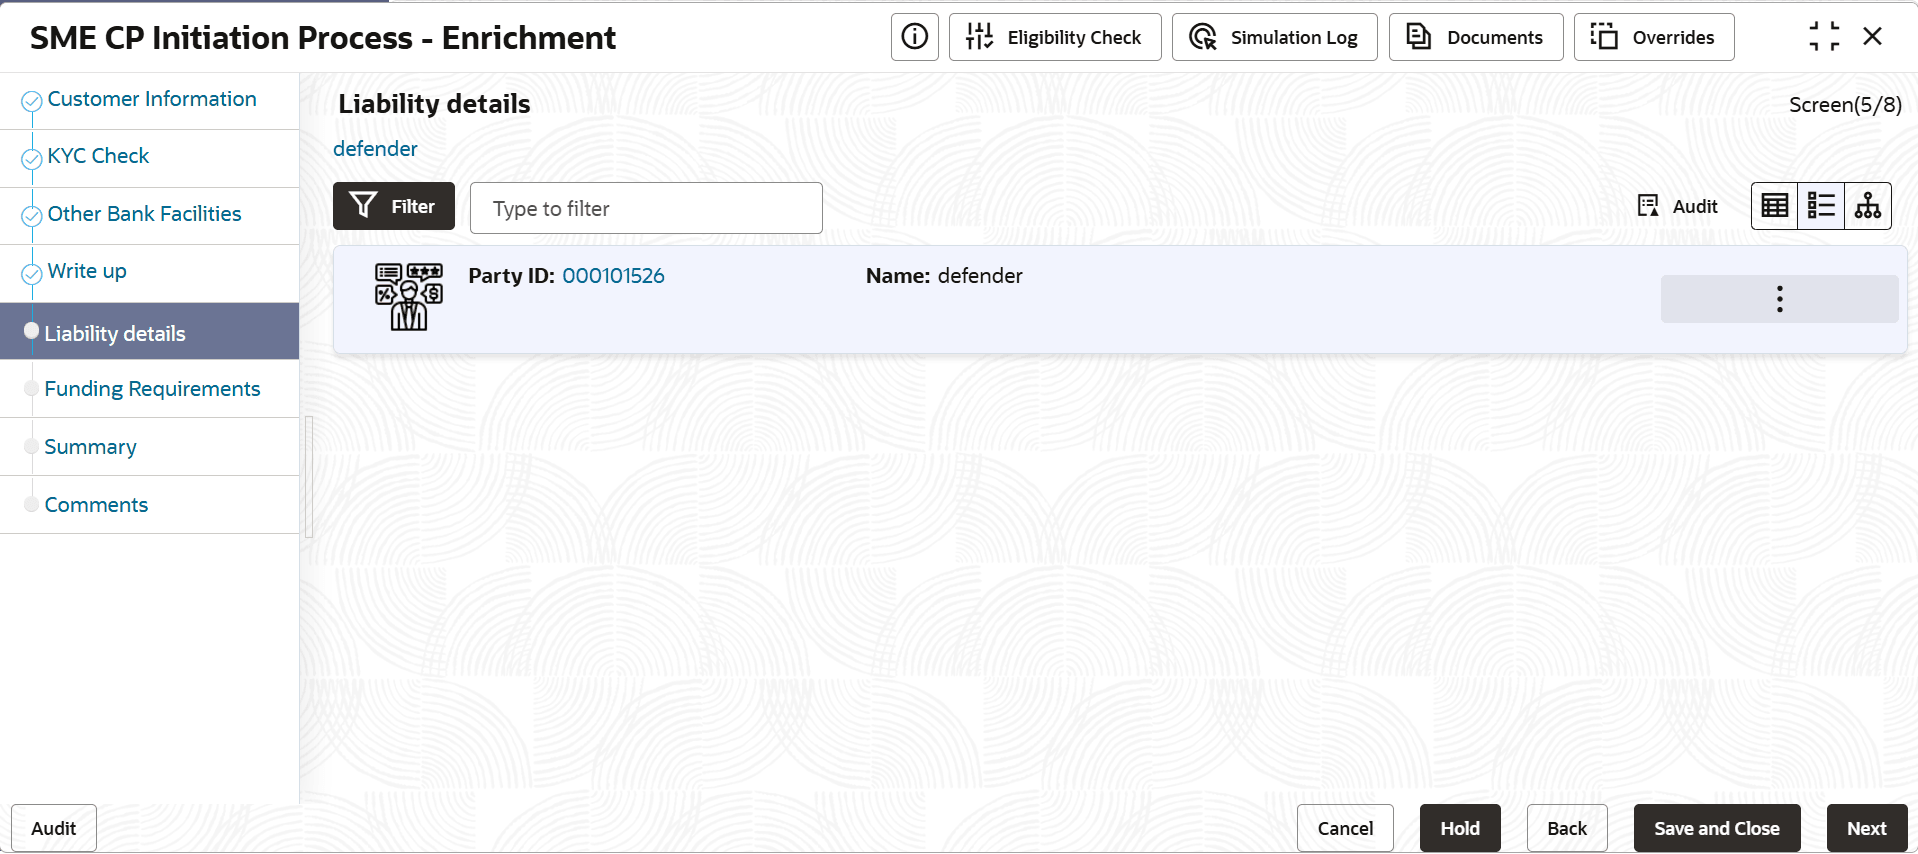Viewport: 1918px width, 854px height.
Task: Click the 'Name: defender' text
Action: pos(944,276)
